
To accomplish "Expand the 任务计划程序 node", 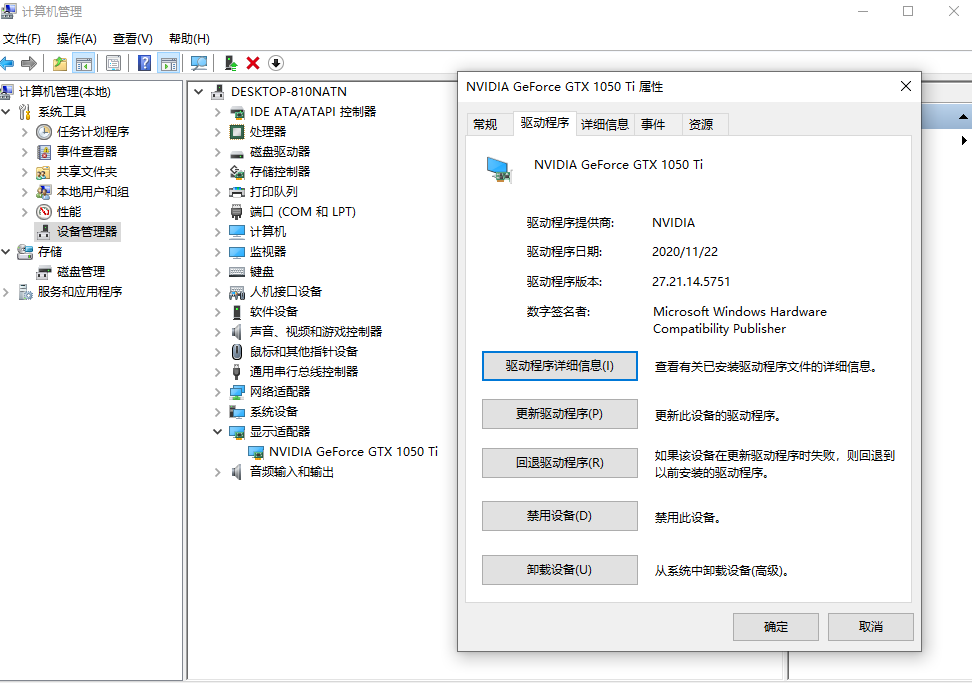I will coord(25,132).
